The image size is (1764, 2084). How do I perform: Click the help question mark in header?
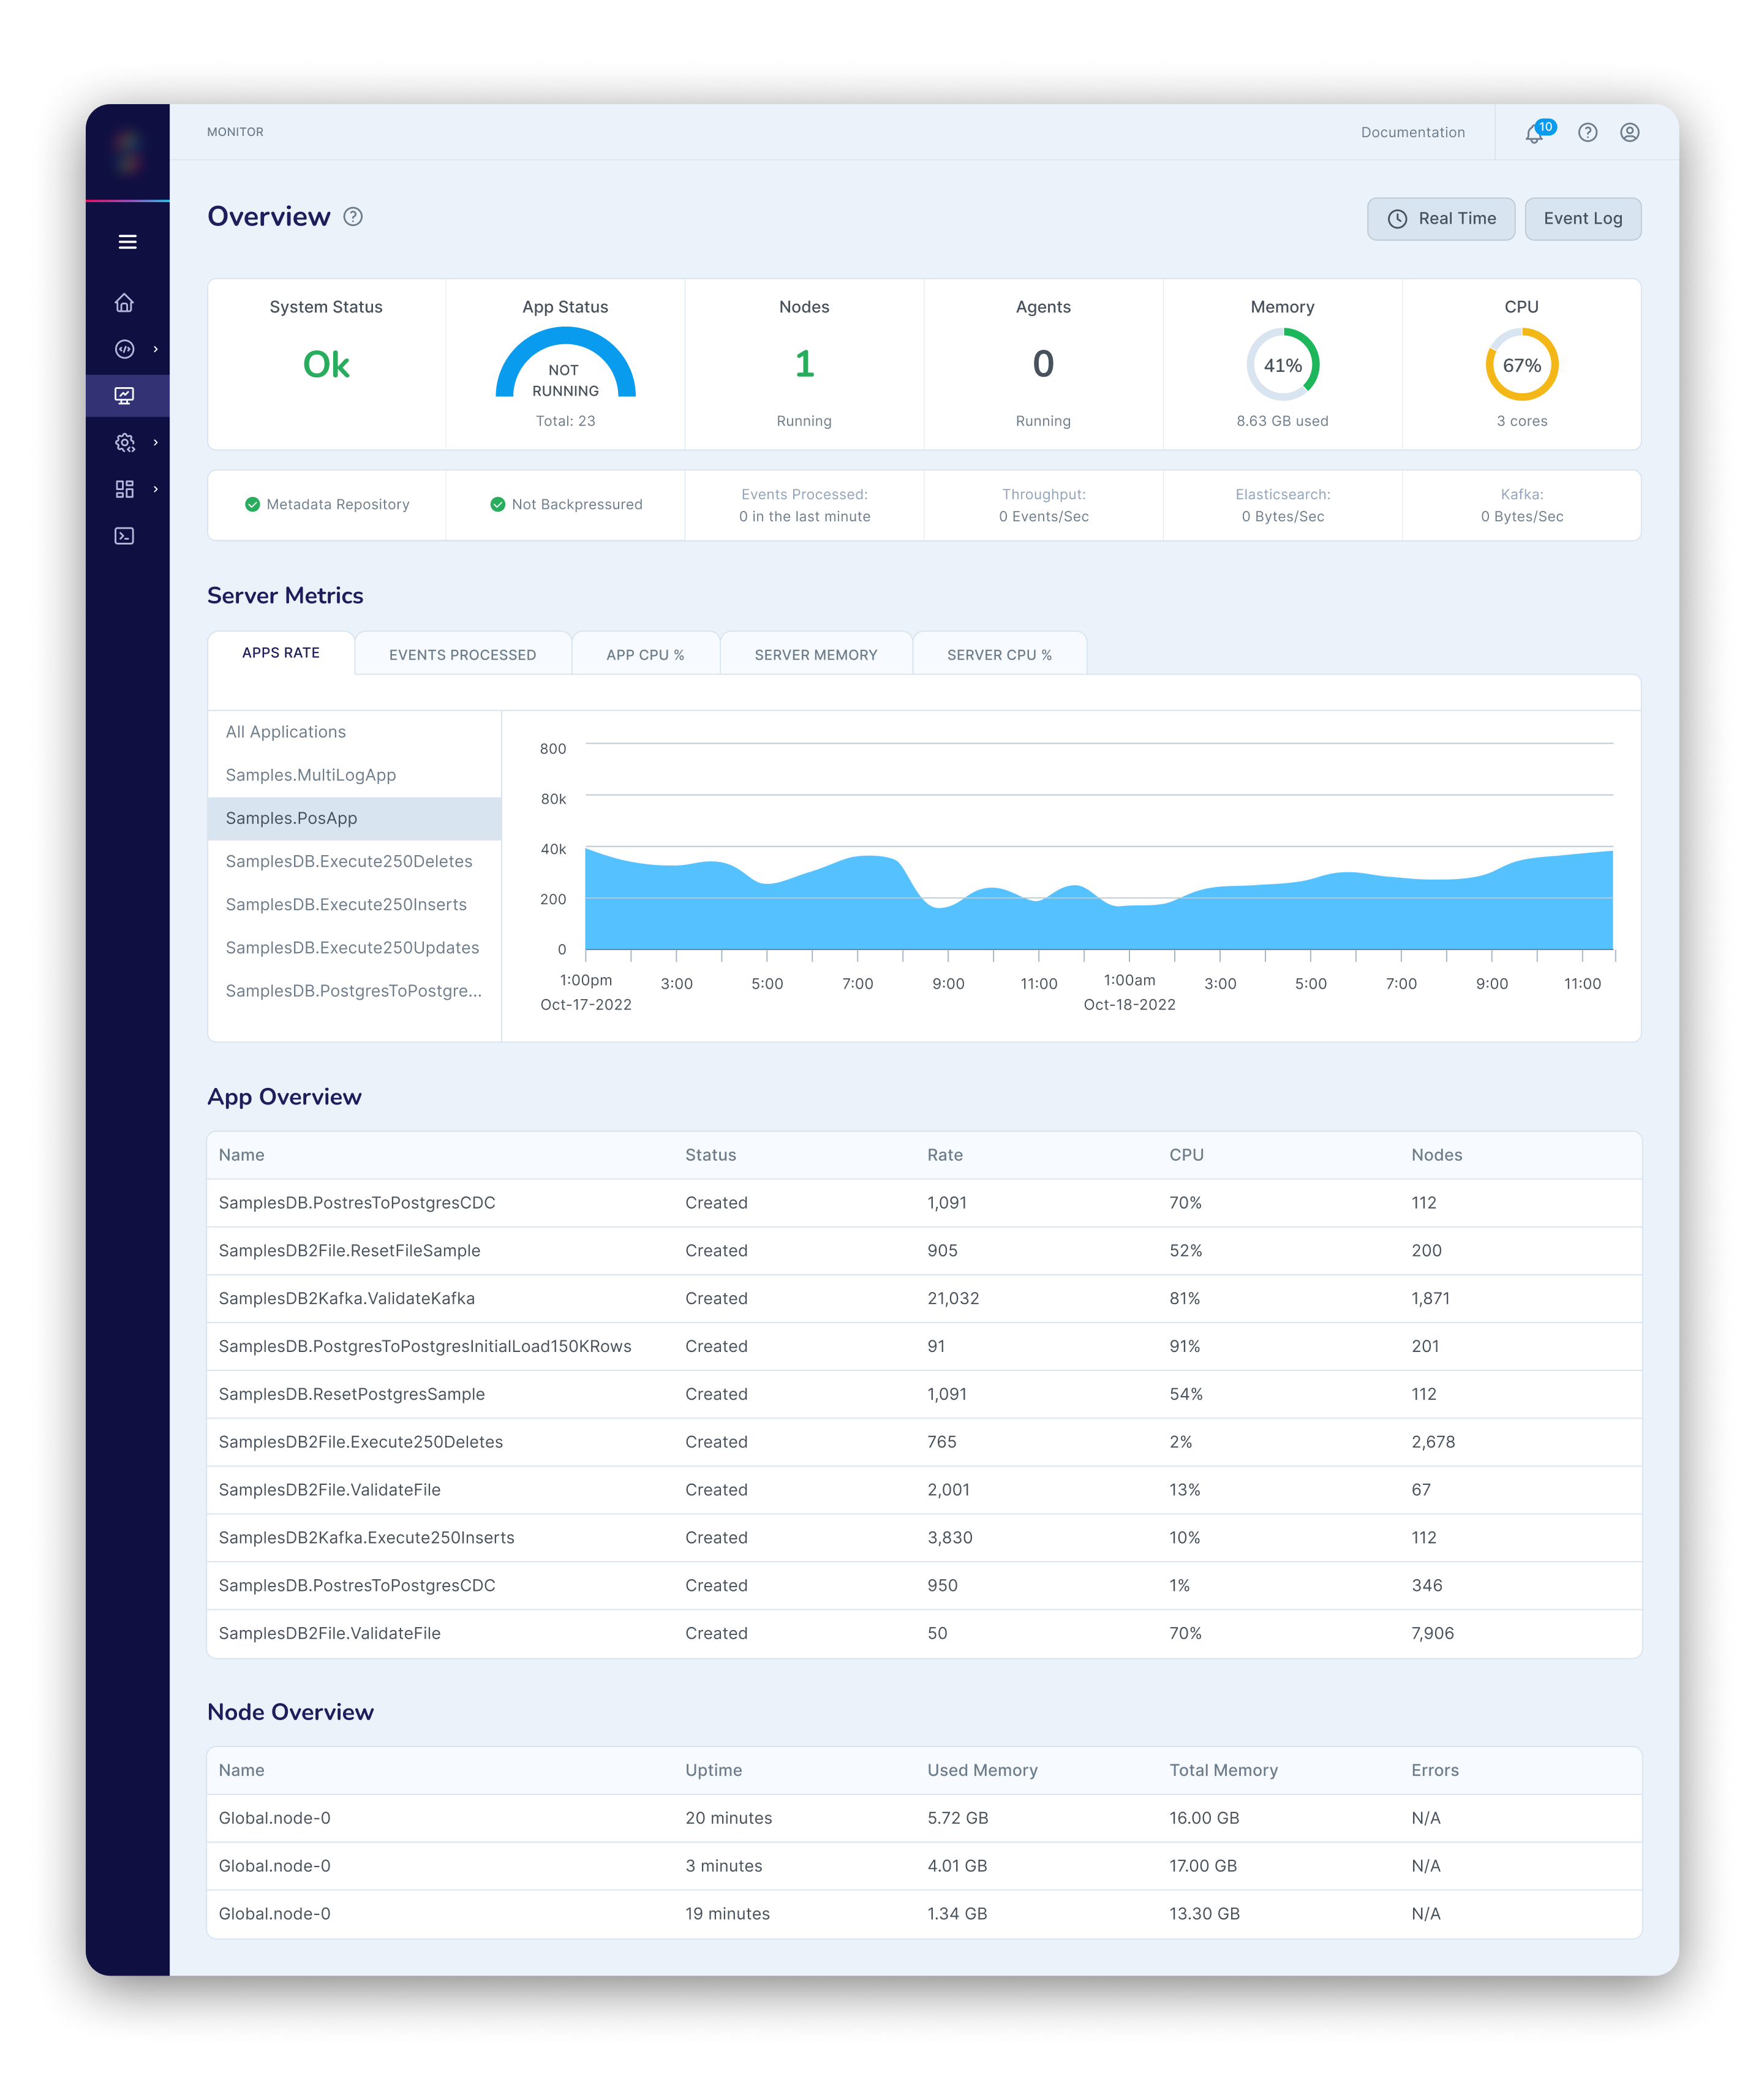[1587, 133]
